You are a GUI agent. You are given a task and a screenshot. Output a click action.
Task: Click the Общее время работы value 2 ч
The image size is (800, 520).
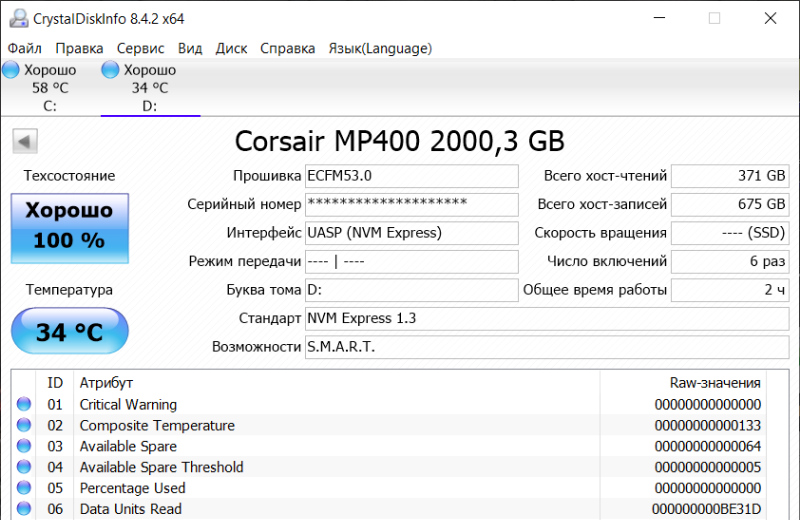[x=730, y=290]
